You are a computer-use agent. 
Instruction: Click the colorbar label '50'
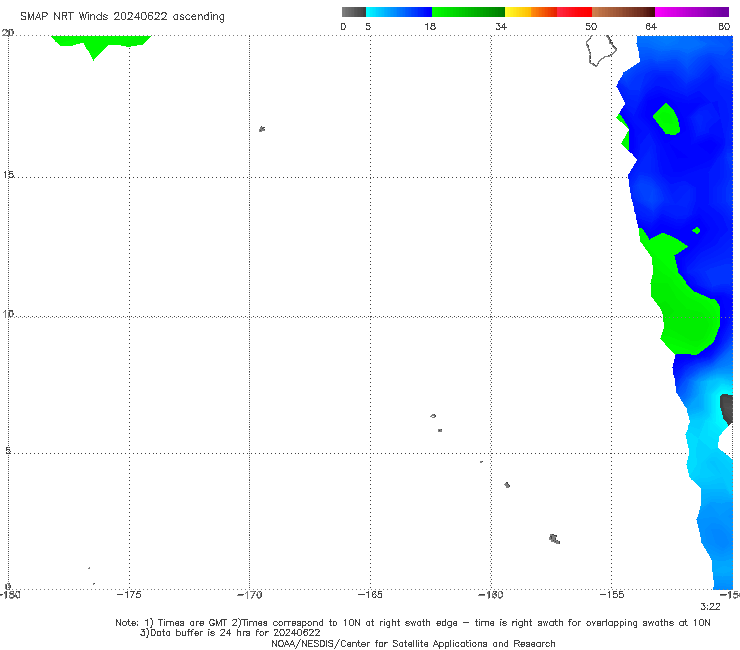pos(591,26)
